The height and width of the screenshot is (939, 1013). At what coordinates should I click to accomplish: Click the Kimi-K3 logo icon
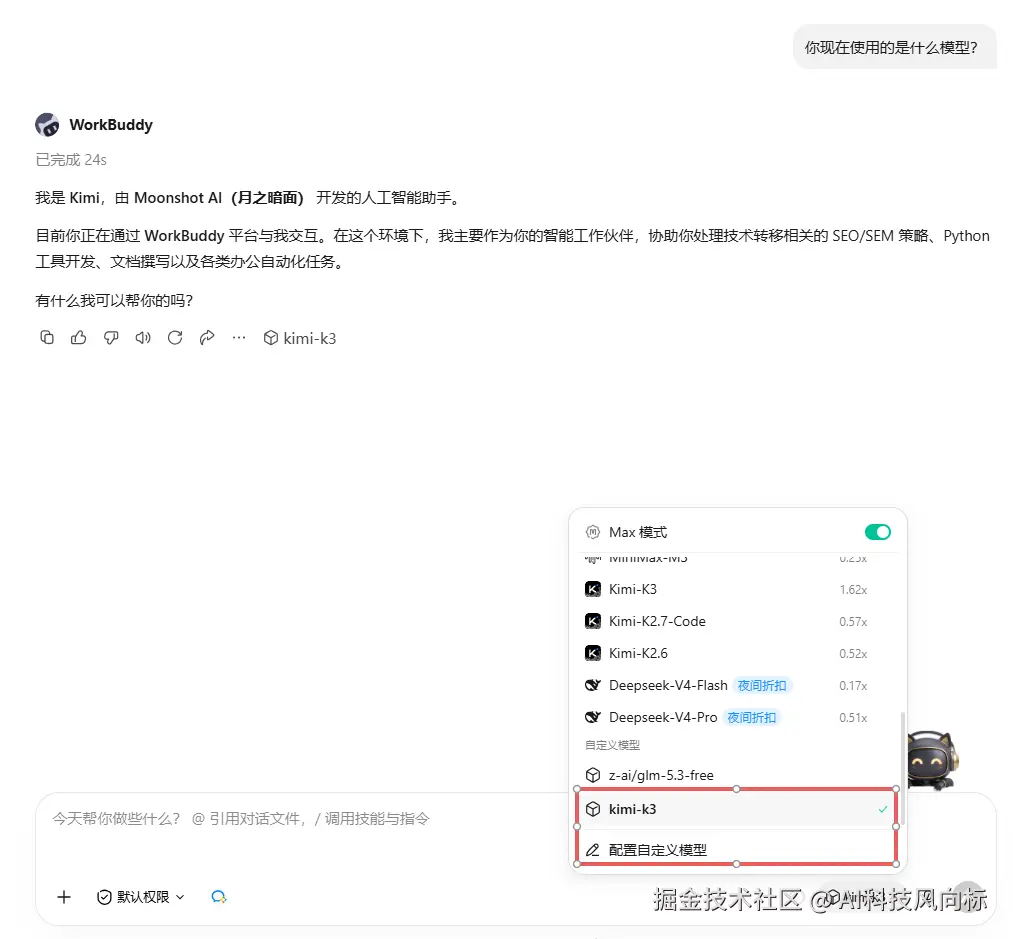[592, 589]
